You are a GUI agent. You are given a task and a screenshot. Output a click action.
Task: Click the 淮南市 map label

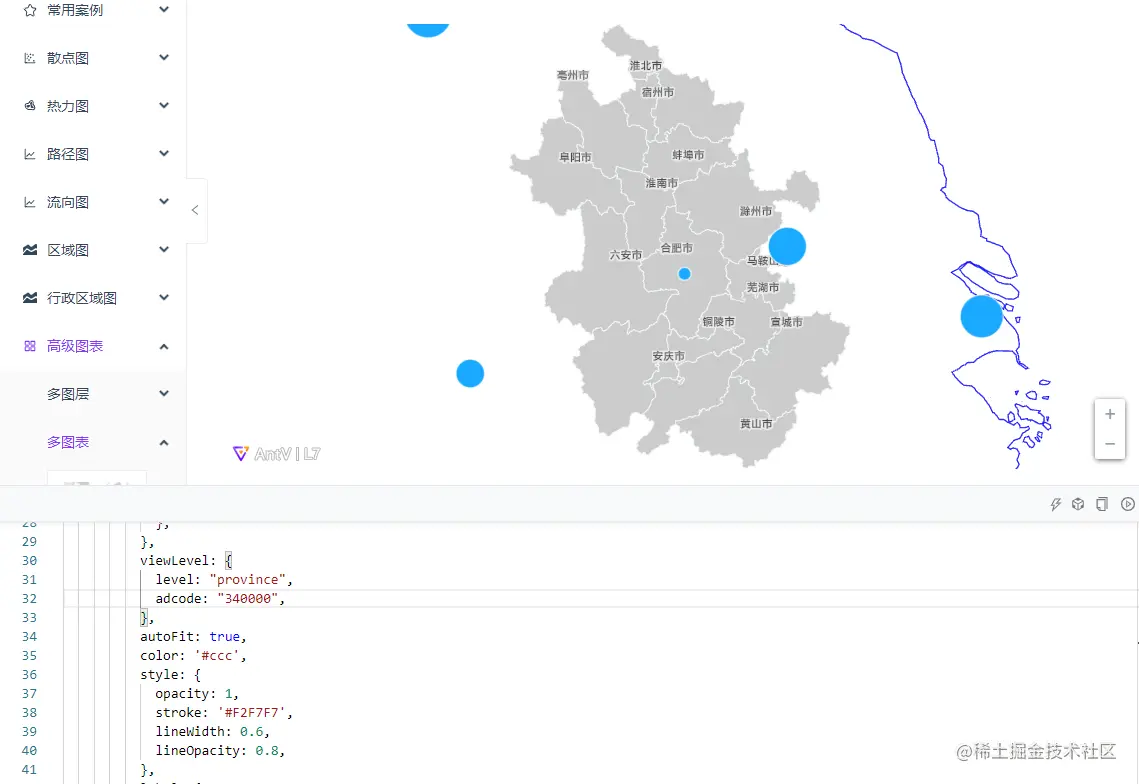[x=662, y=183]
